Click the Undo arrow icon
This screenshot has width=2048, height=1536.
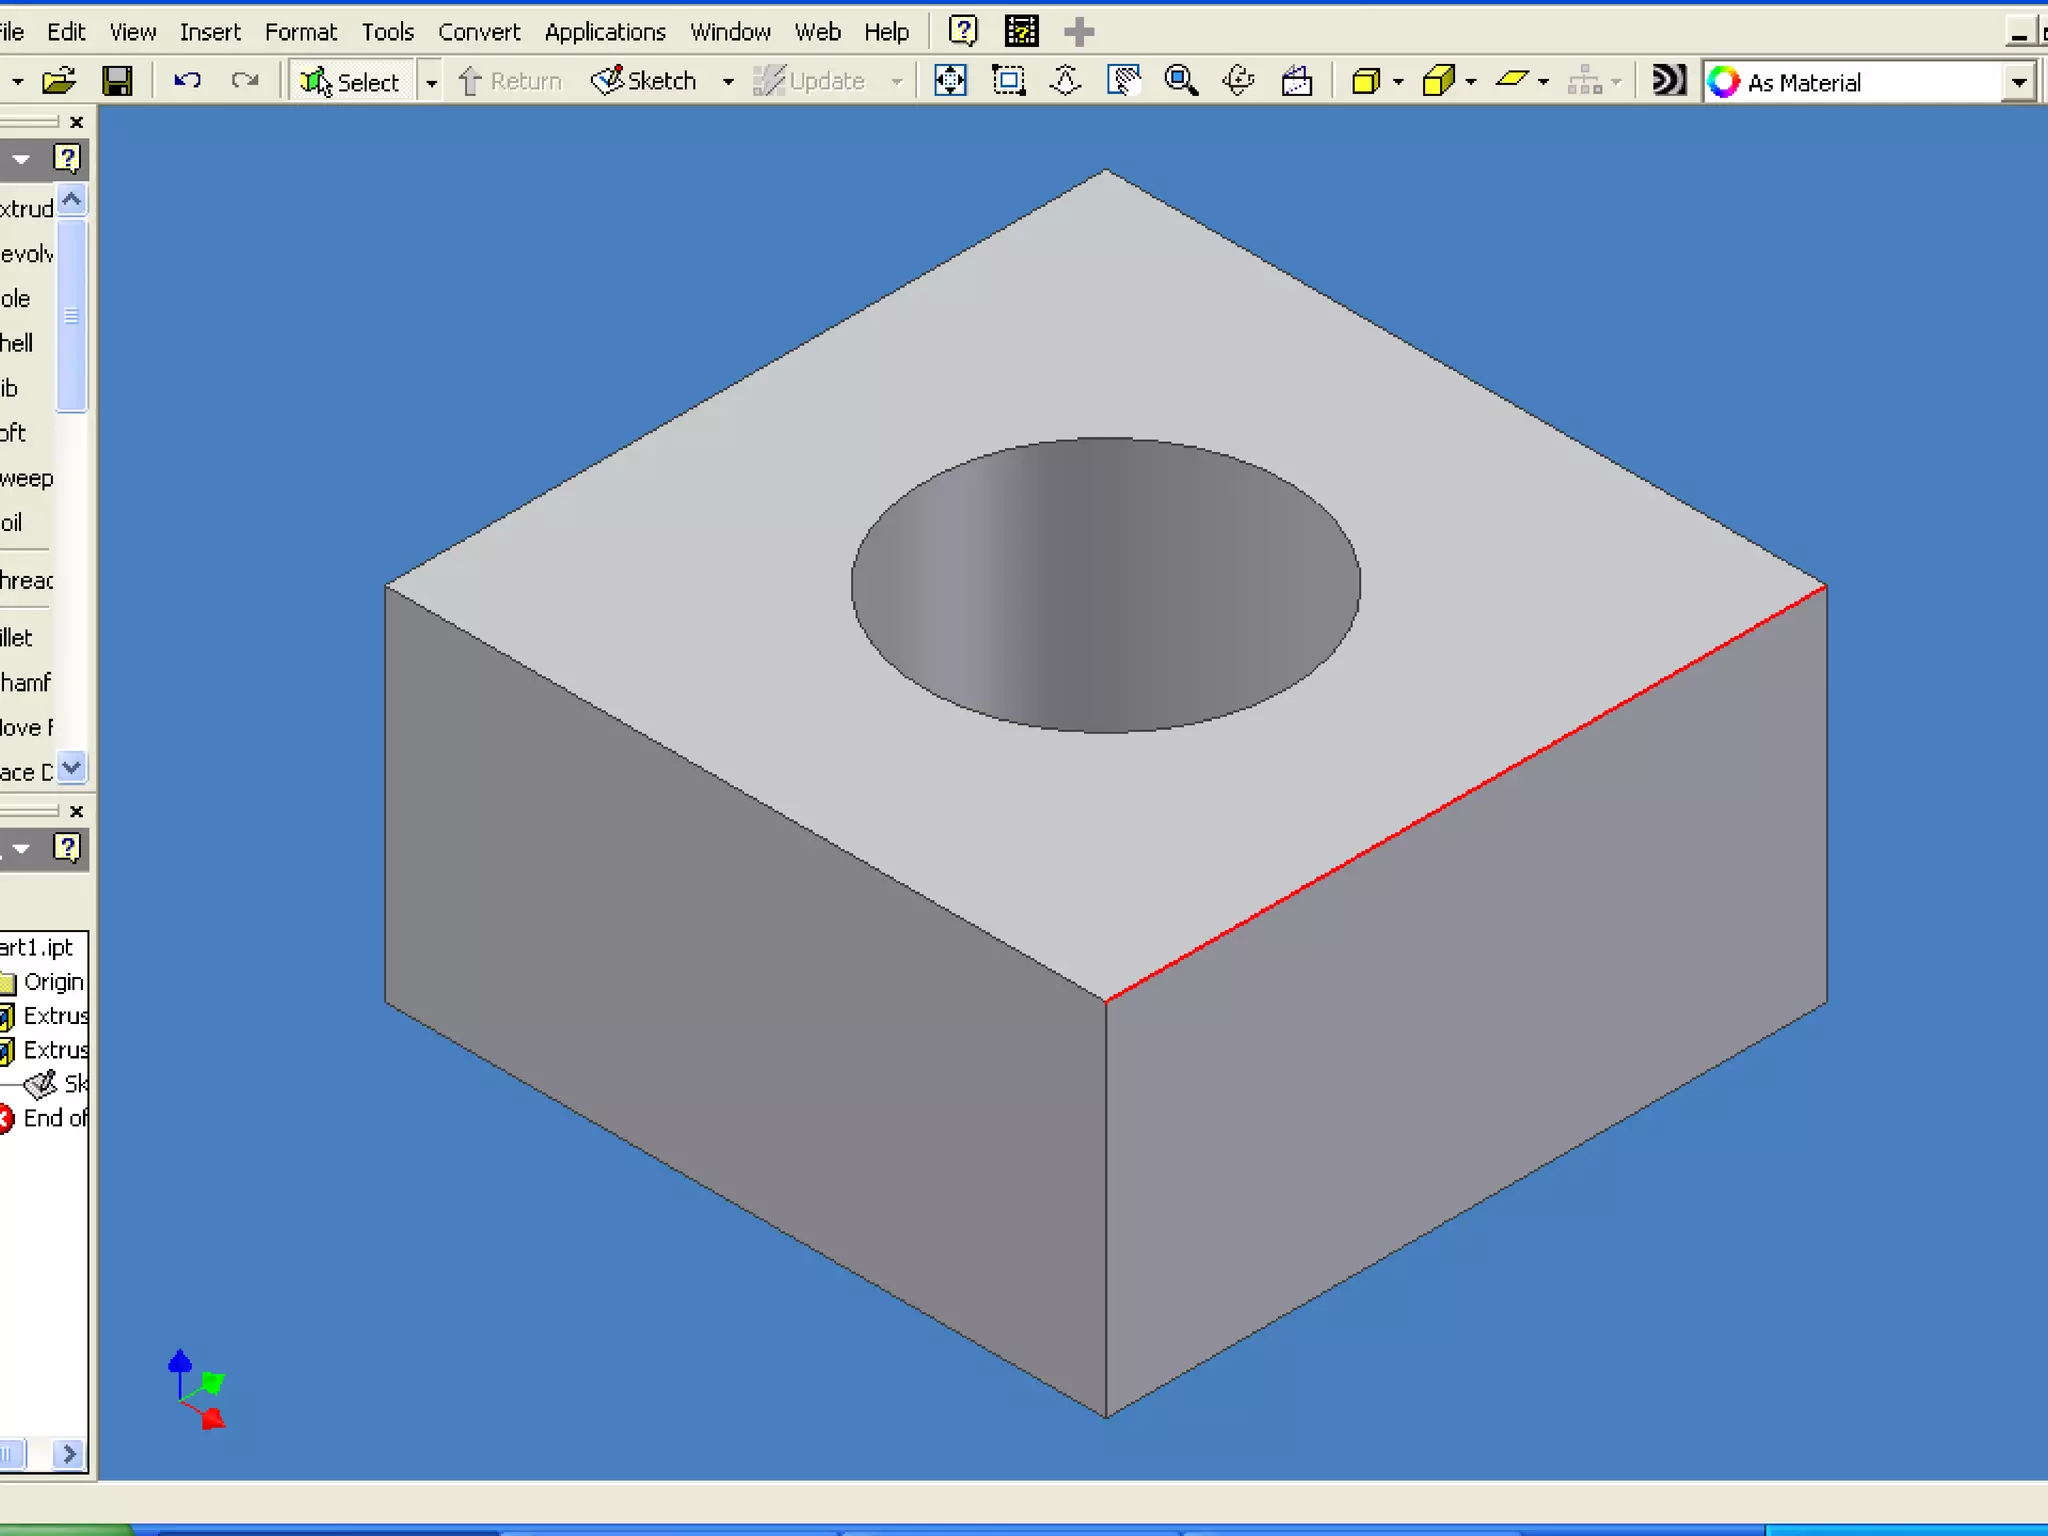point(187,81)
